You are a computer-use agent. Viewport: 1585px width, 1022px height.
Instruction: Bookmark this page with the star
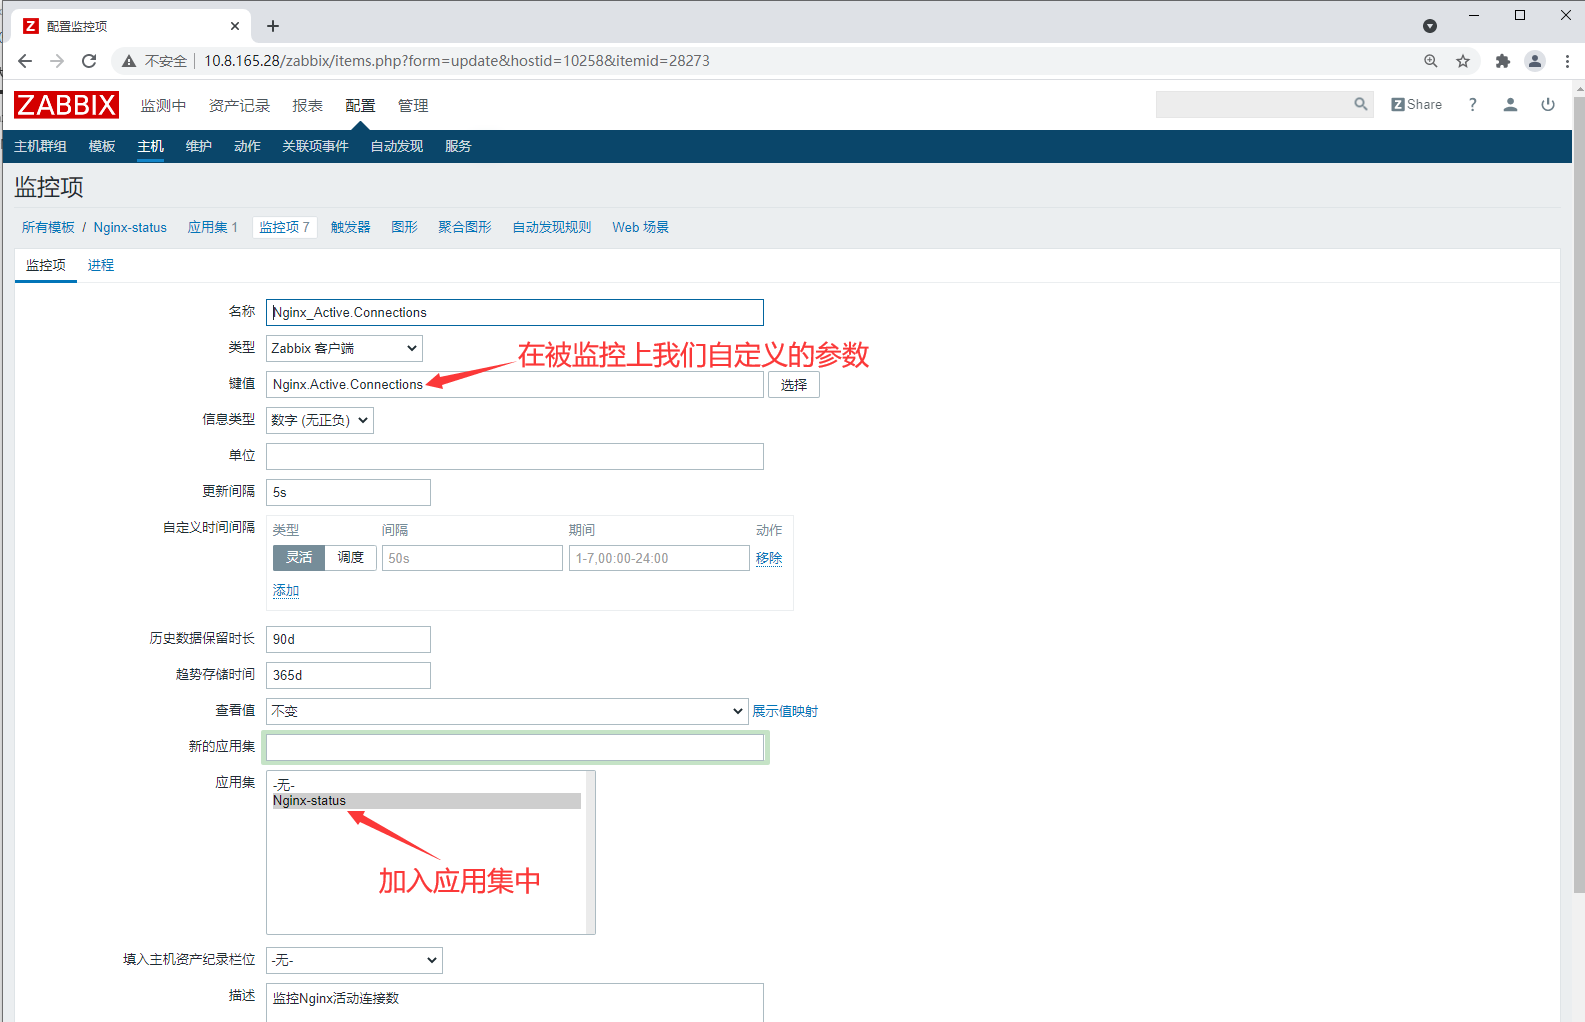tap(1463, 61)
